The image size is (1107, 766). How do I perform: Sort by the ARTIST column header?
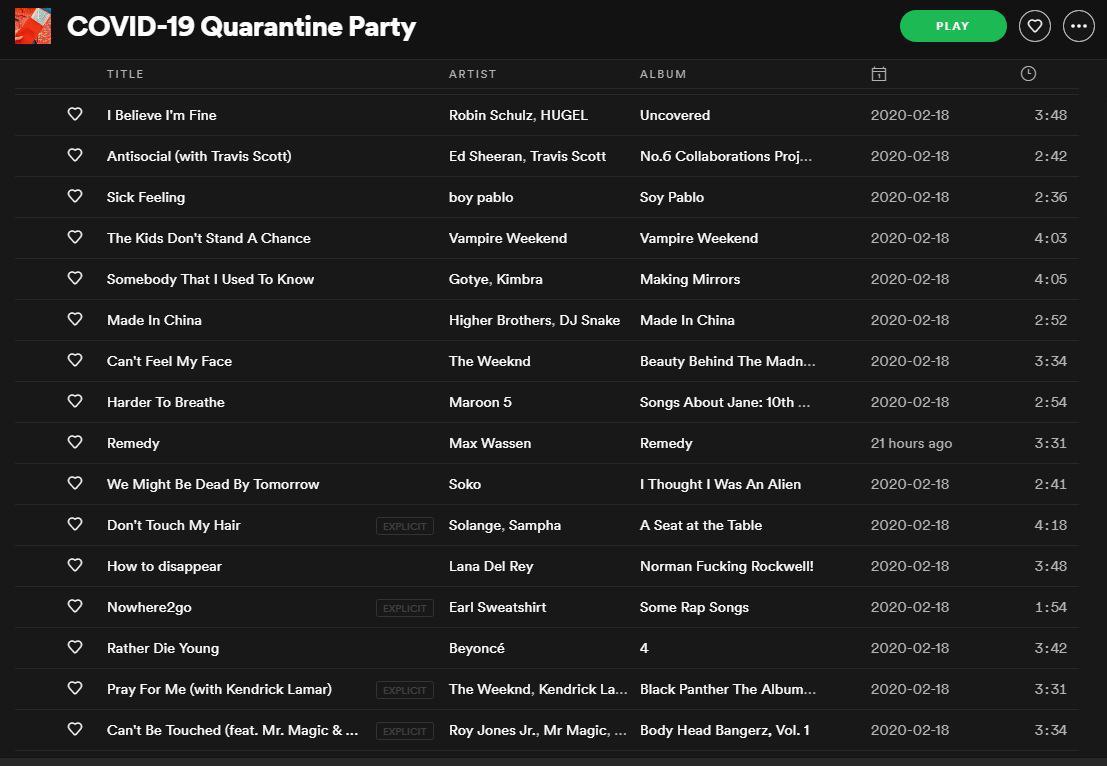pyautogui.click(x=472, y=74)
